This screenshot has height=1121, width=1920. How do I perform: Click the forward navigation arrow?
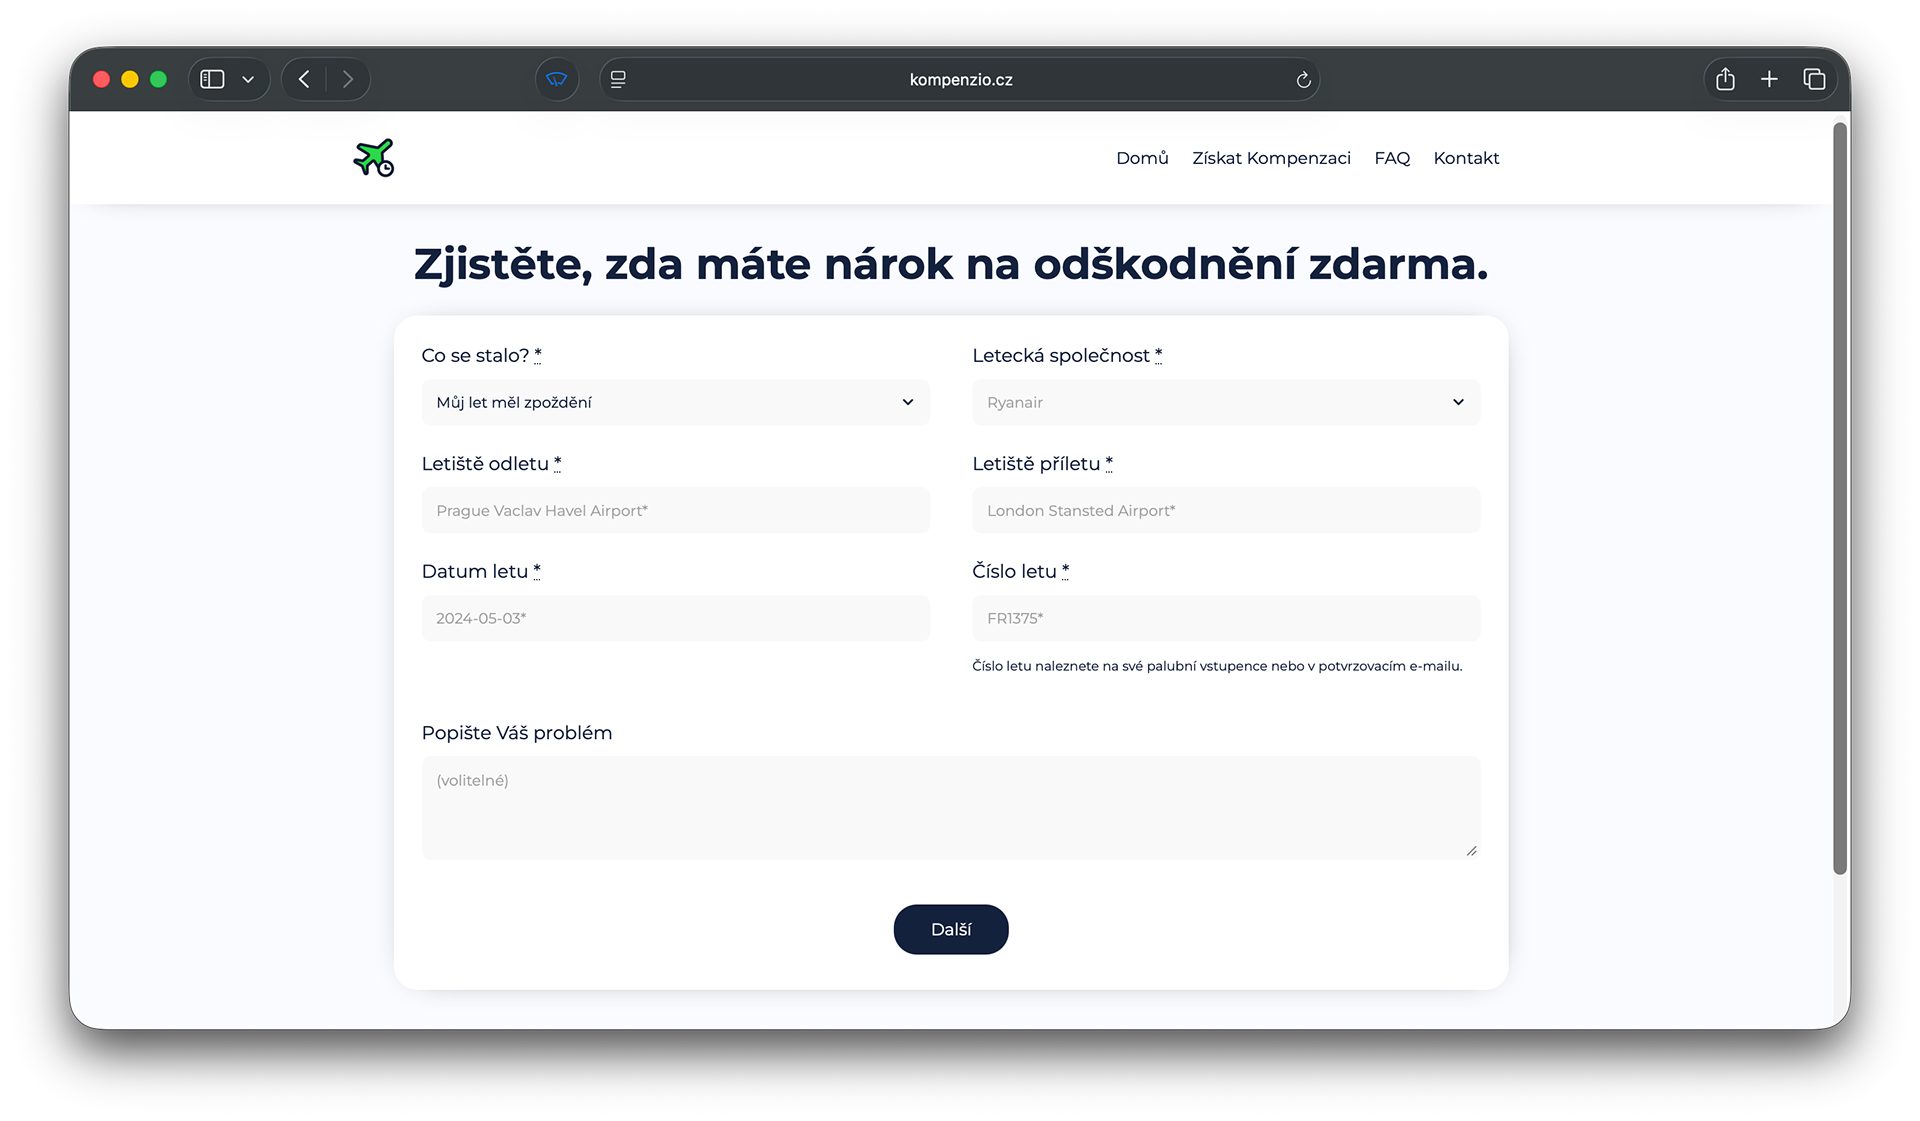point(347,79)
